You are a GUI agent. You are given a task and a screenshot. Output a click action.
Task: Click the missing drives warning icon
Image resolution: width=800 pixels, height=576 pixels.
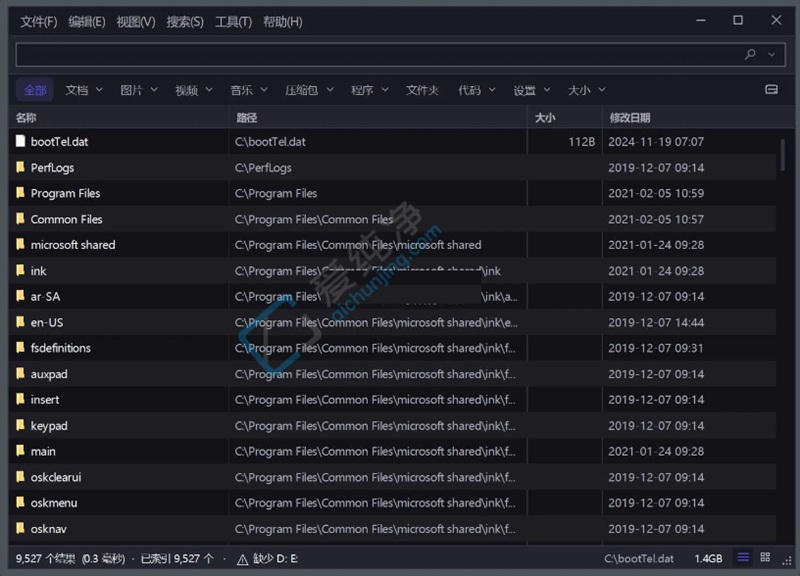[x=242, y=560]
